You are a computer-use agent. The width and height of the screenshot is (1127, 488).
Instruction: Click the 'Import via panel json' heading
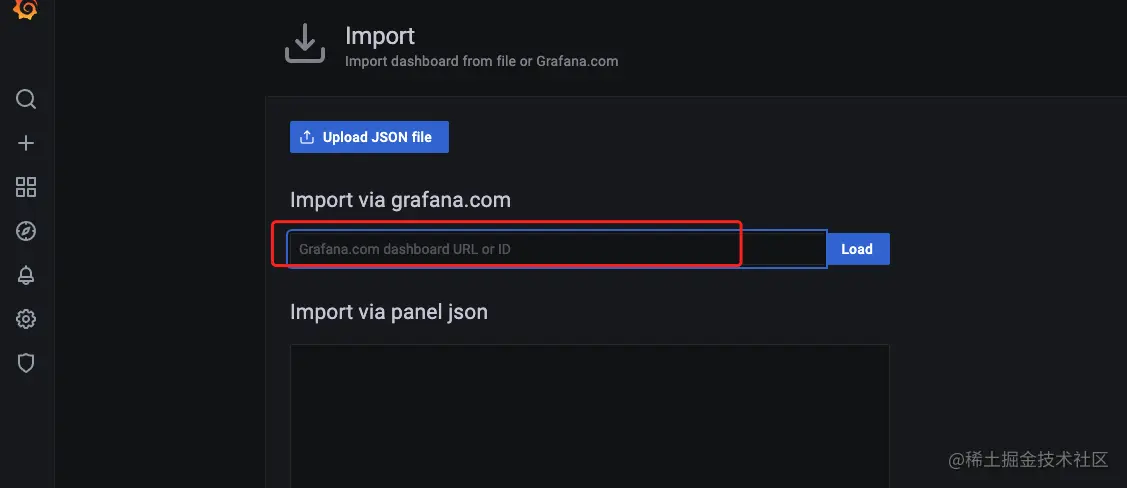coord(389,312)
